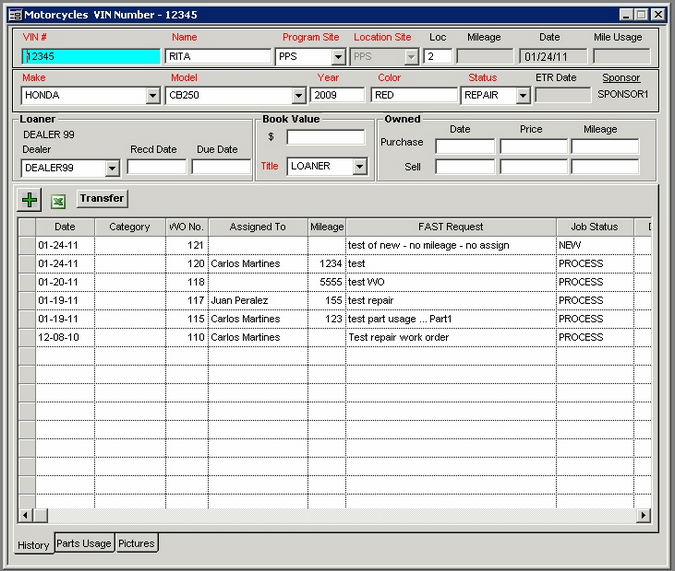Open the Pictures tab

[x=136, y=544]
